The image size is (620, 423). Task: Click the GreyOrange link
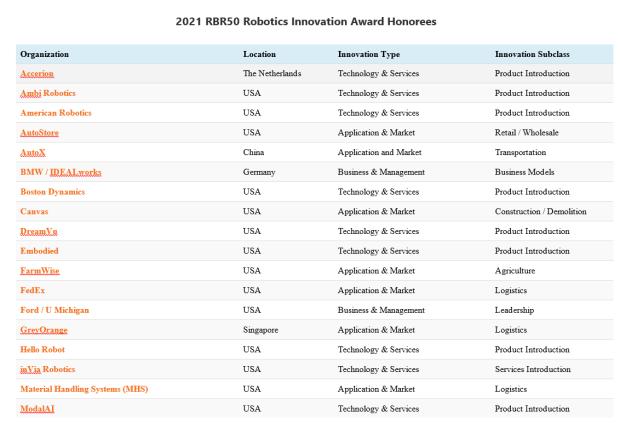[x=44, y=329]
